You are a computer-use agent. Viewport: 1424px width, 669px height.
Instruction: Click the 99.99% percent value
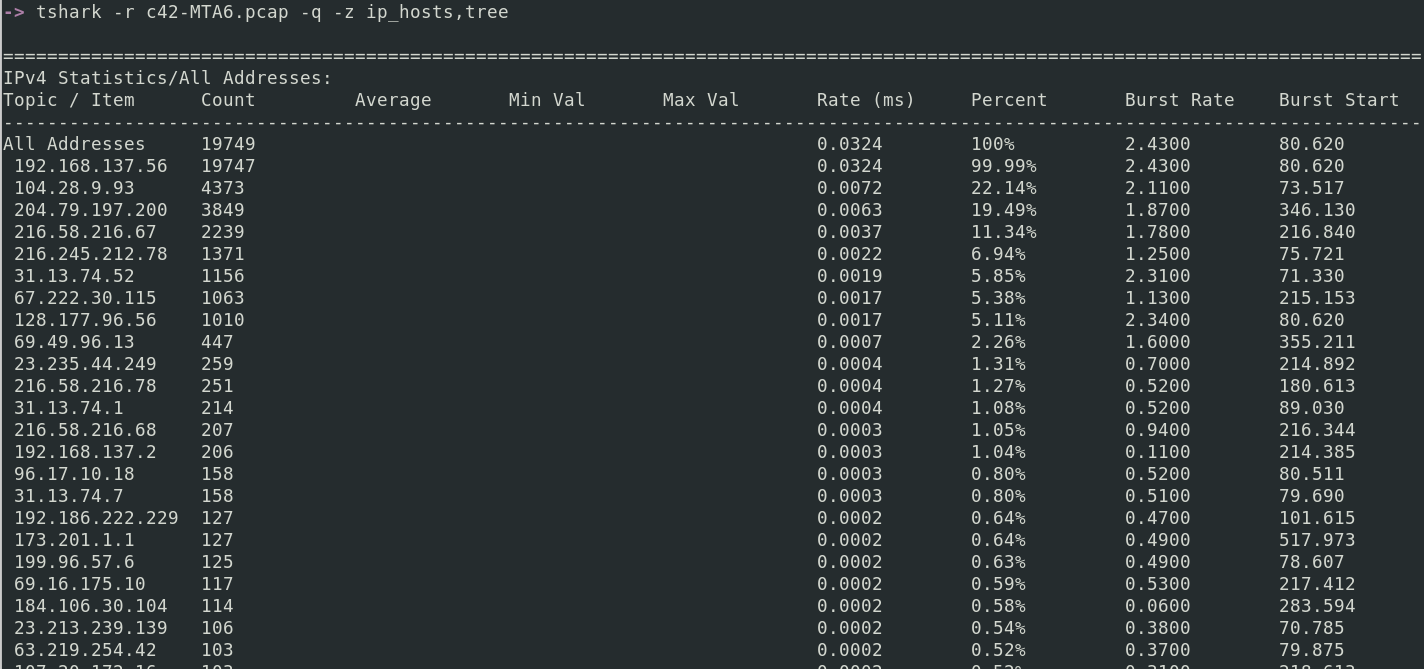coord(1003,166)
